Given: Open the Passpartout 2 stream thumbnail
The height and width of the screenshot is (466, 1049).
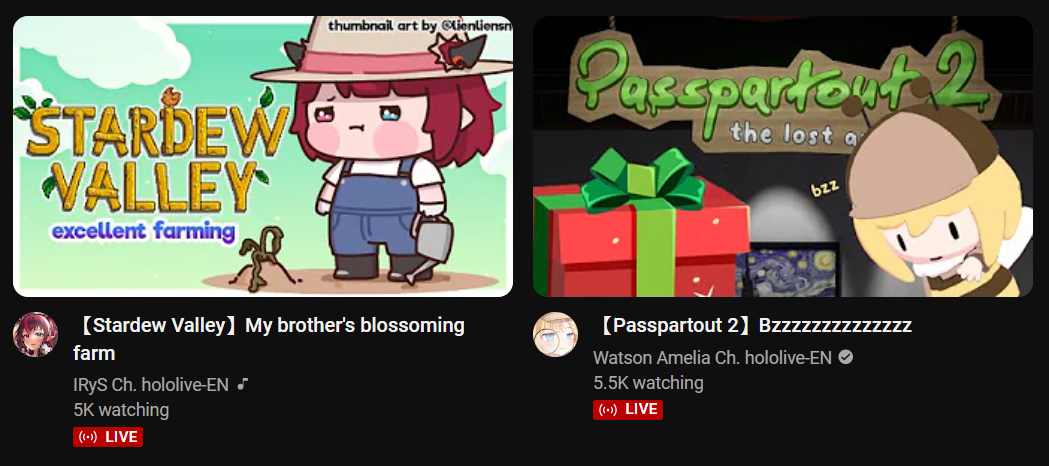Looking at the screenshot, I should pyautogui.click(x=783, y=156).
